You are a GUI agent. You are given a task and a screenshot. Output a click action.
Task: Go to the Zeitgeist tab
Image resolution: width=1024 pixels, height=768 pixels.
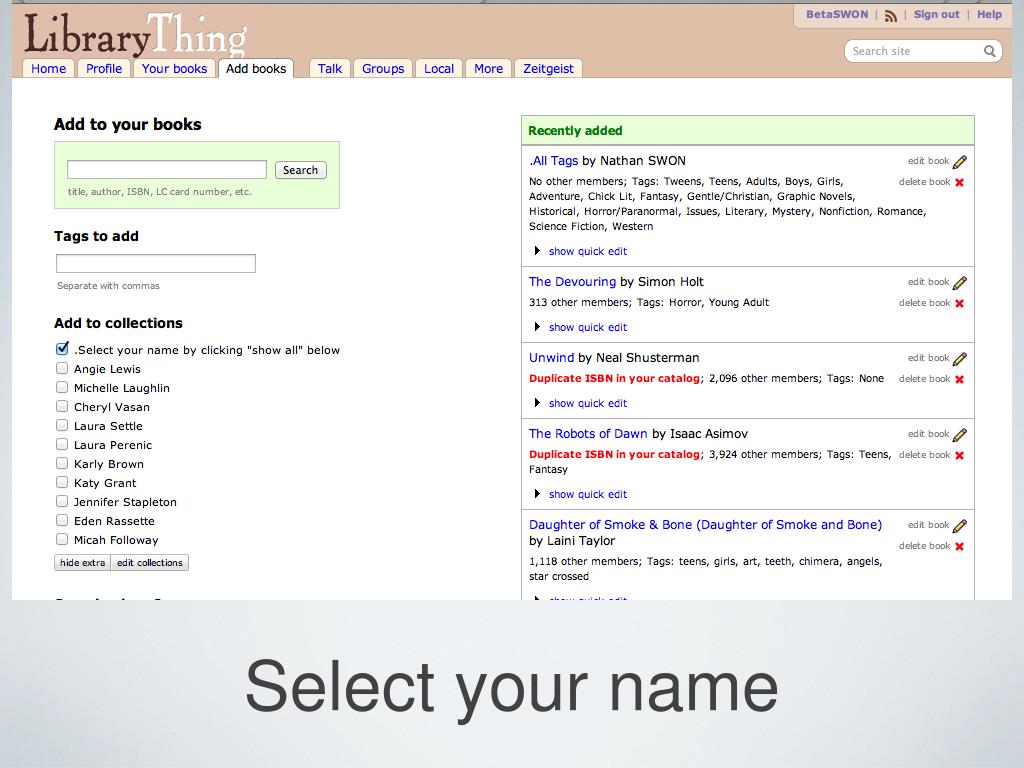point(548,69)
